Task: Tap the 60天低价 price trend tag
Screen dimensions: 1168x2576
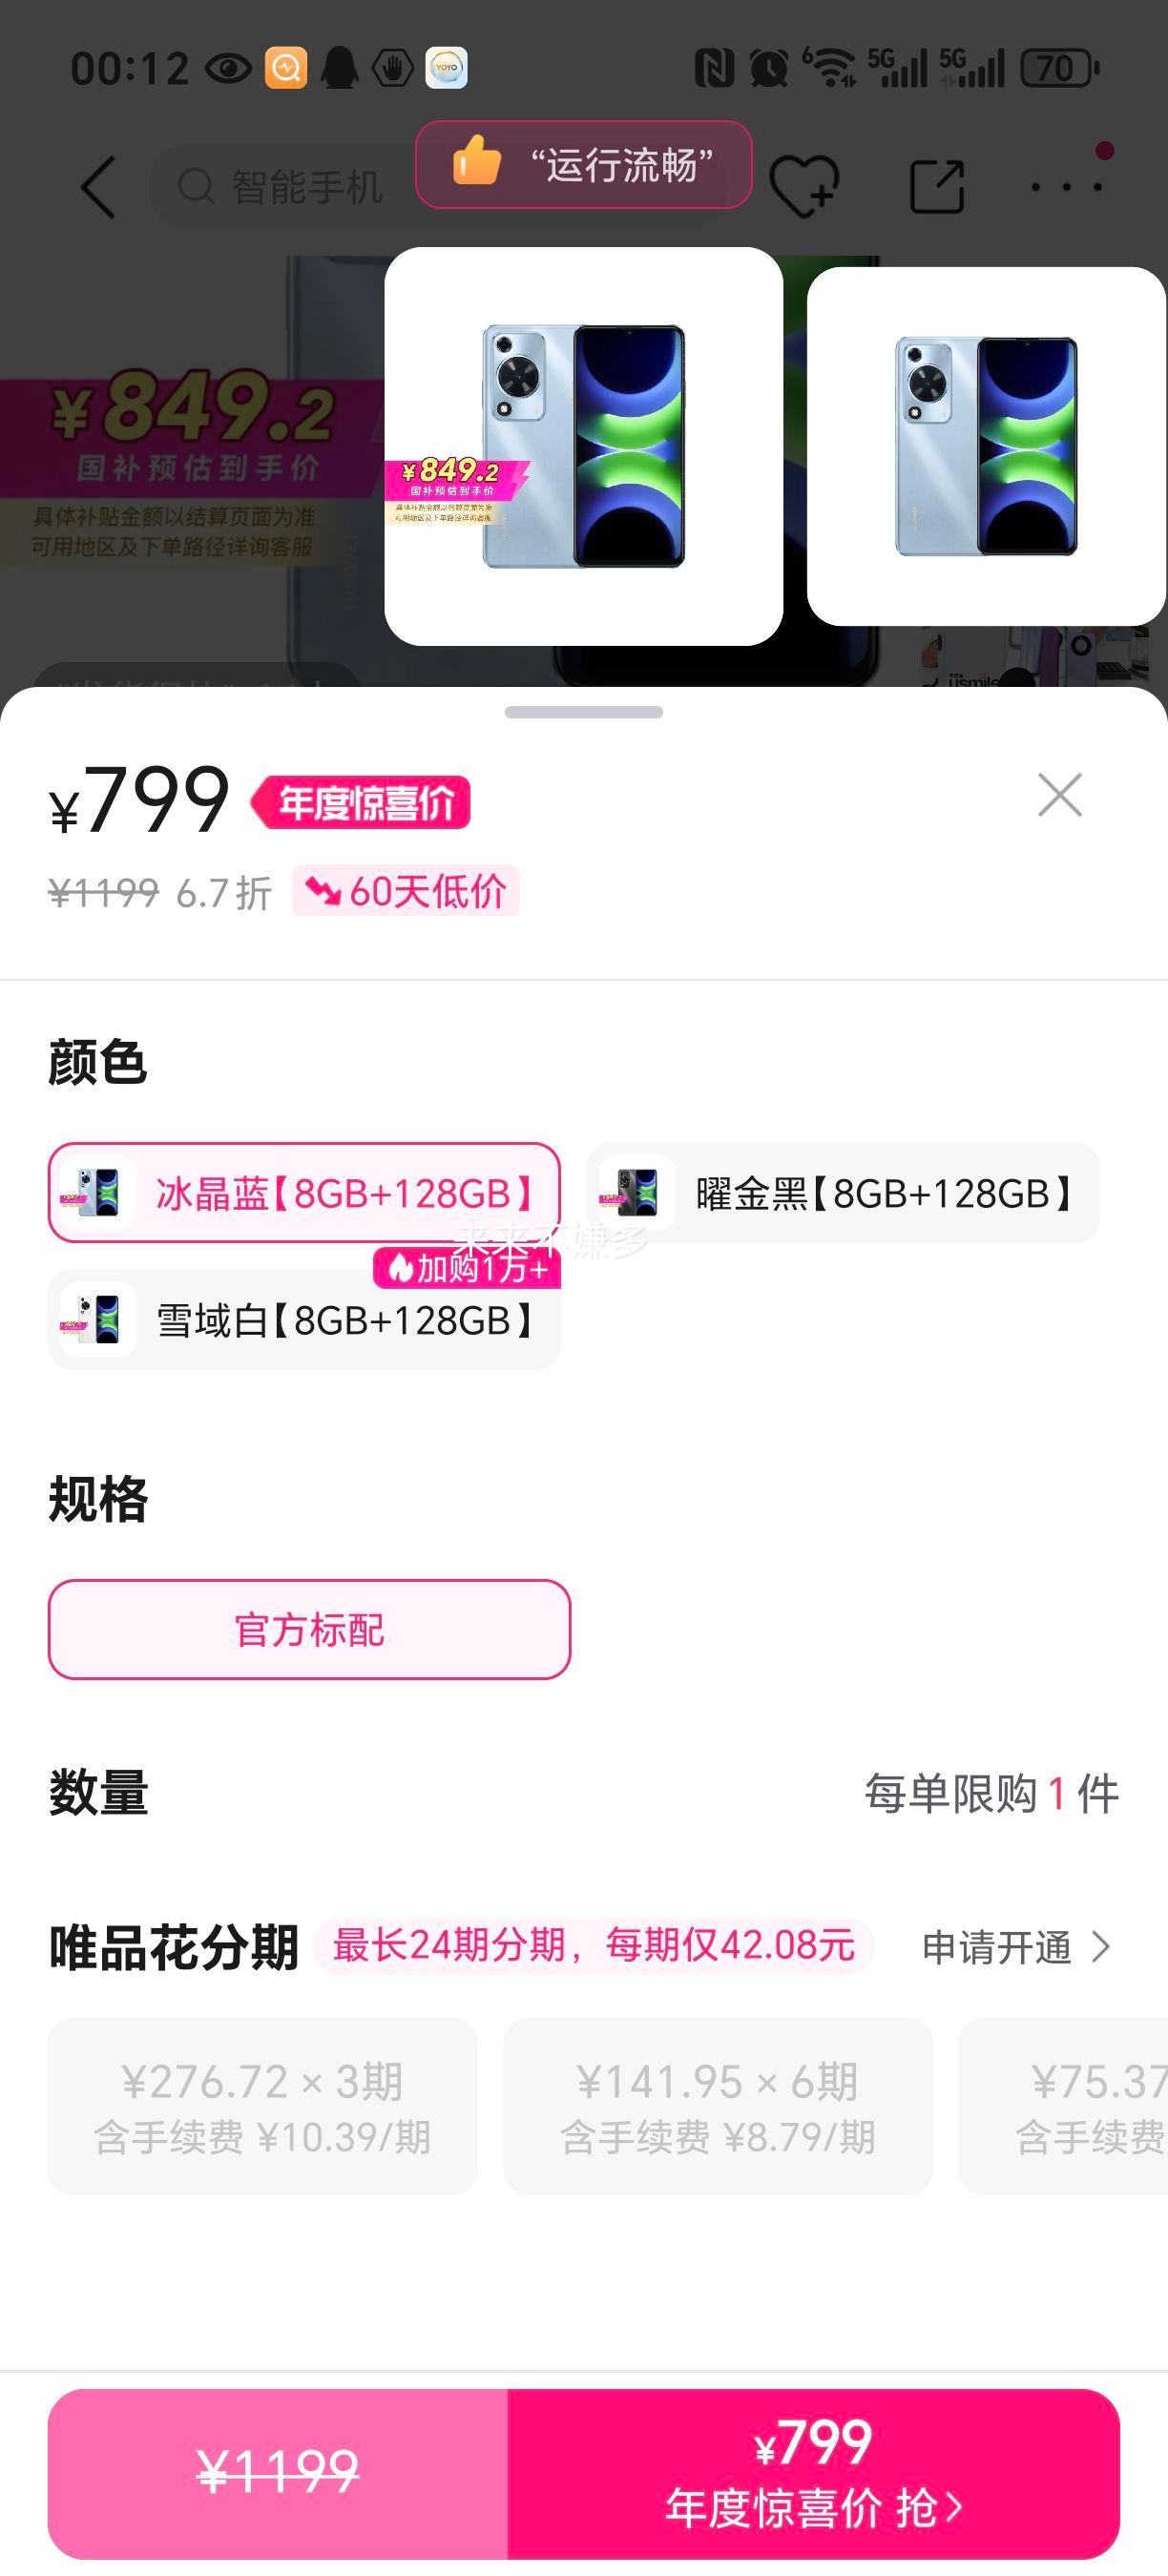Action: 406,891
